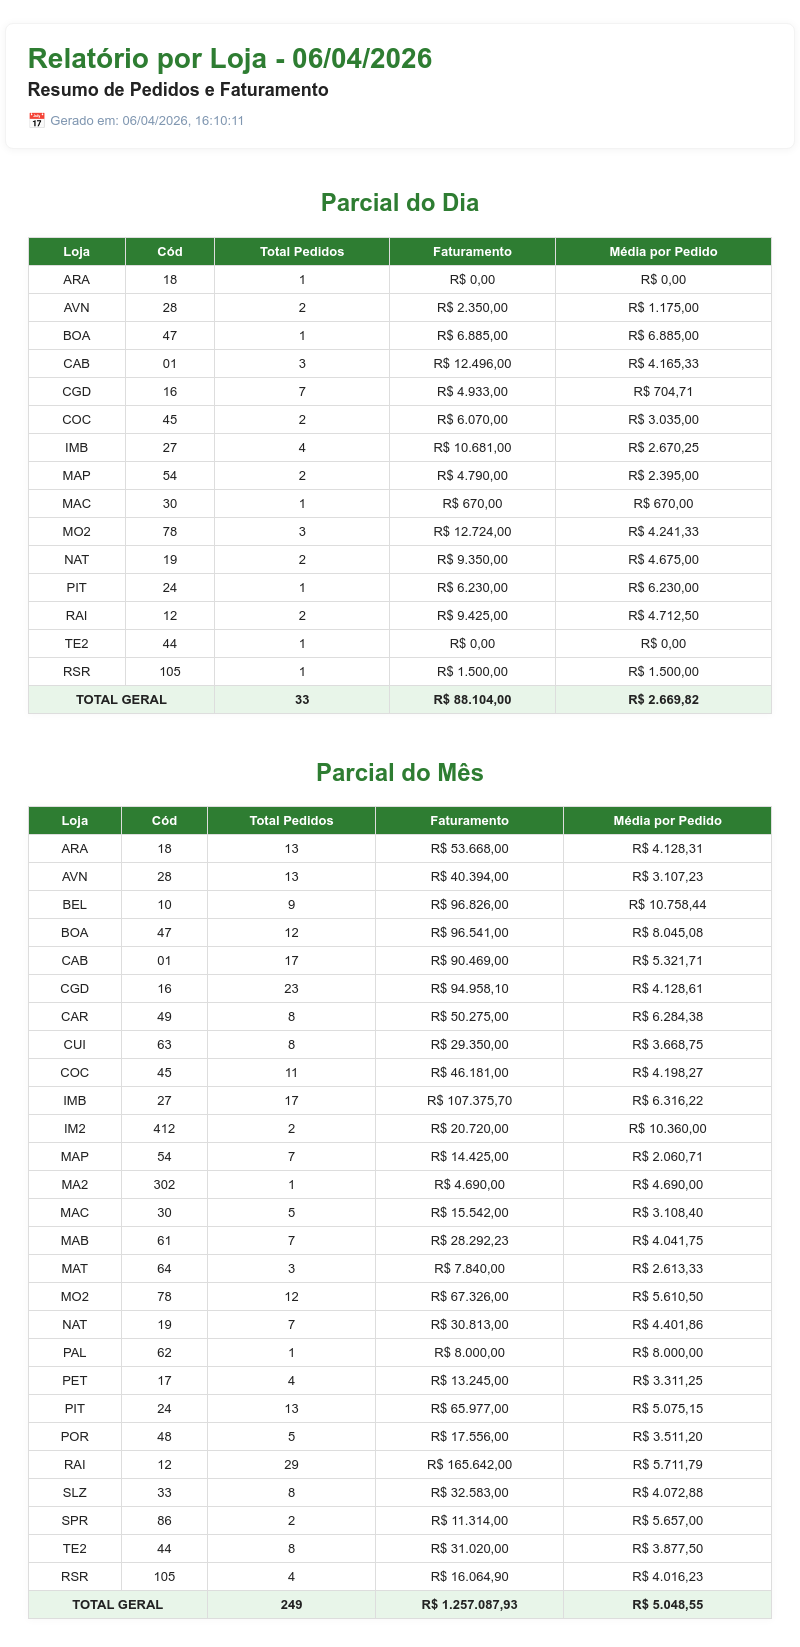Image resolution: width=800 pixels, height=1647 pixels.
Task: Select the Média por Pedido header in monthly table
Action: 667,821
